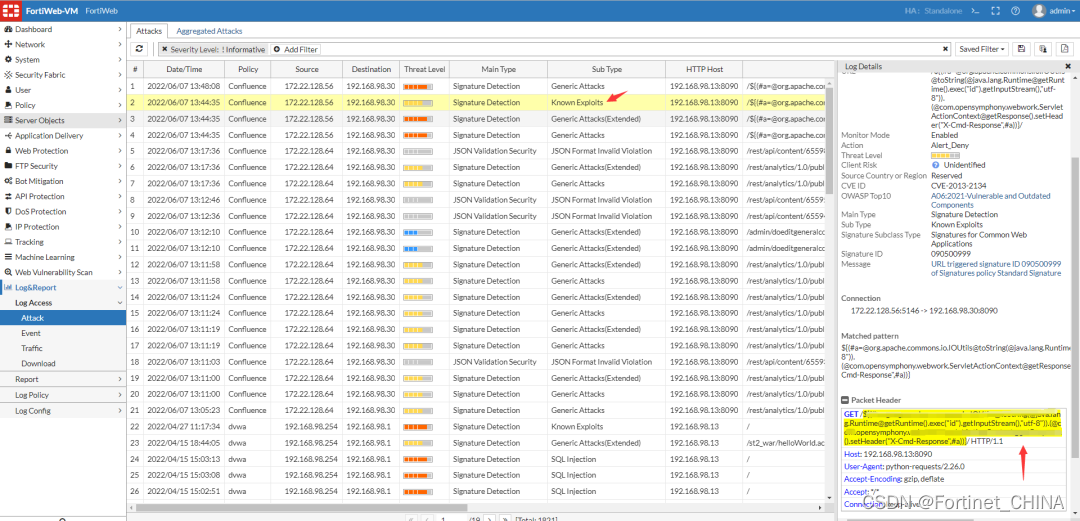Click the Machine Learning icon

click(8, 257)
